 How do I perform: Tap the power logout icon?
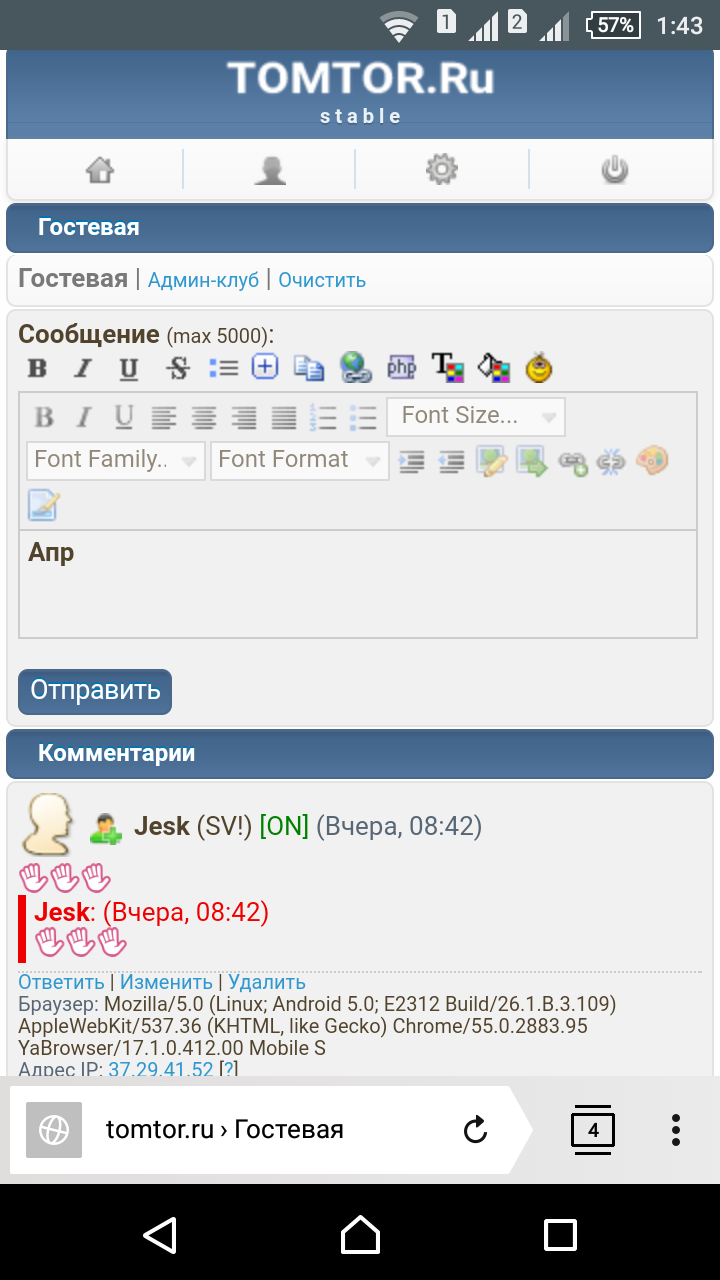click(x=614, y=170)
